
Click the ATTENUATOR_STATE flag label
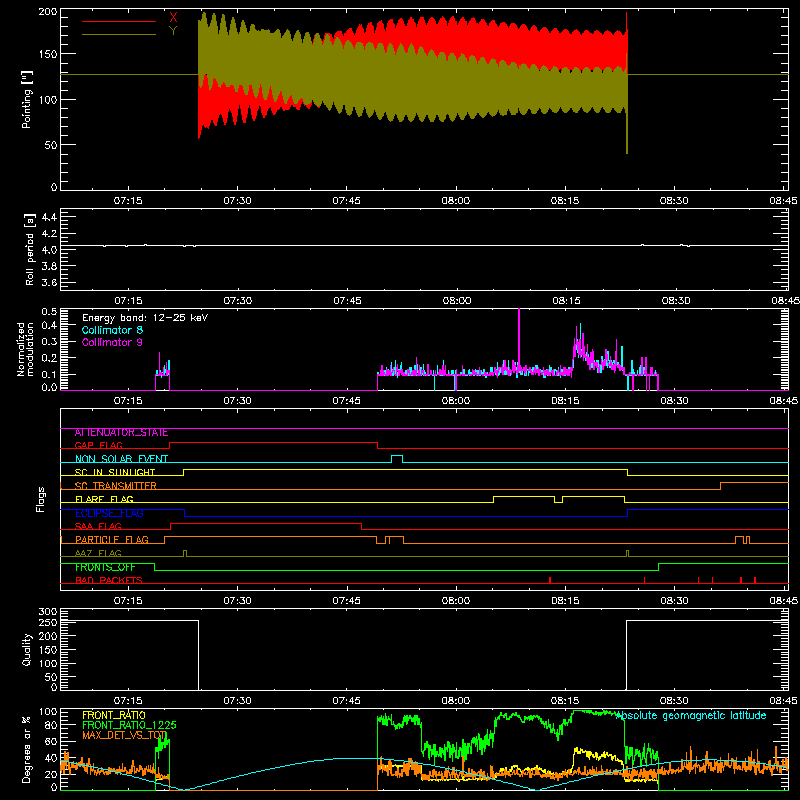(121, 433)
